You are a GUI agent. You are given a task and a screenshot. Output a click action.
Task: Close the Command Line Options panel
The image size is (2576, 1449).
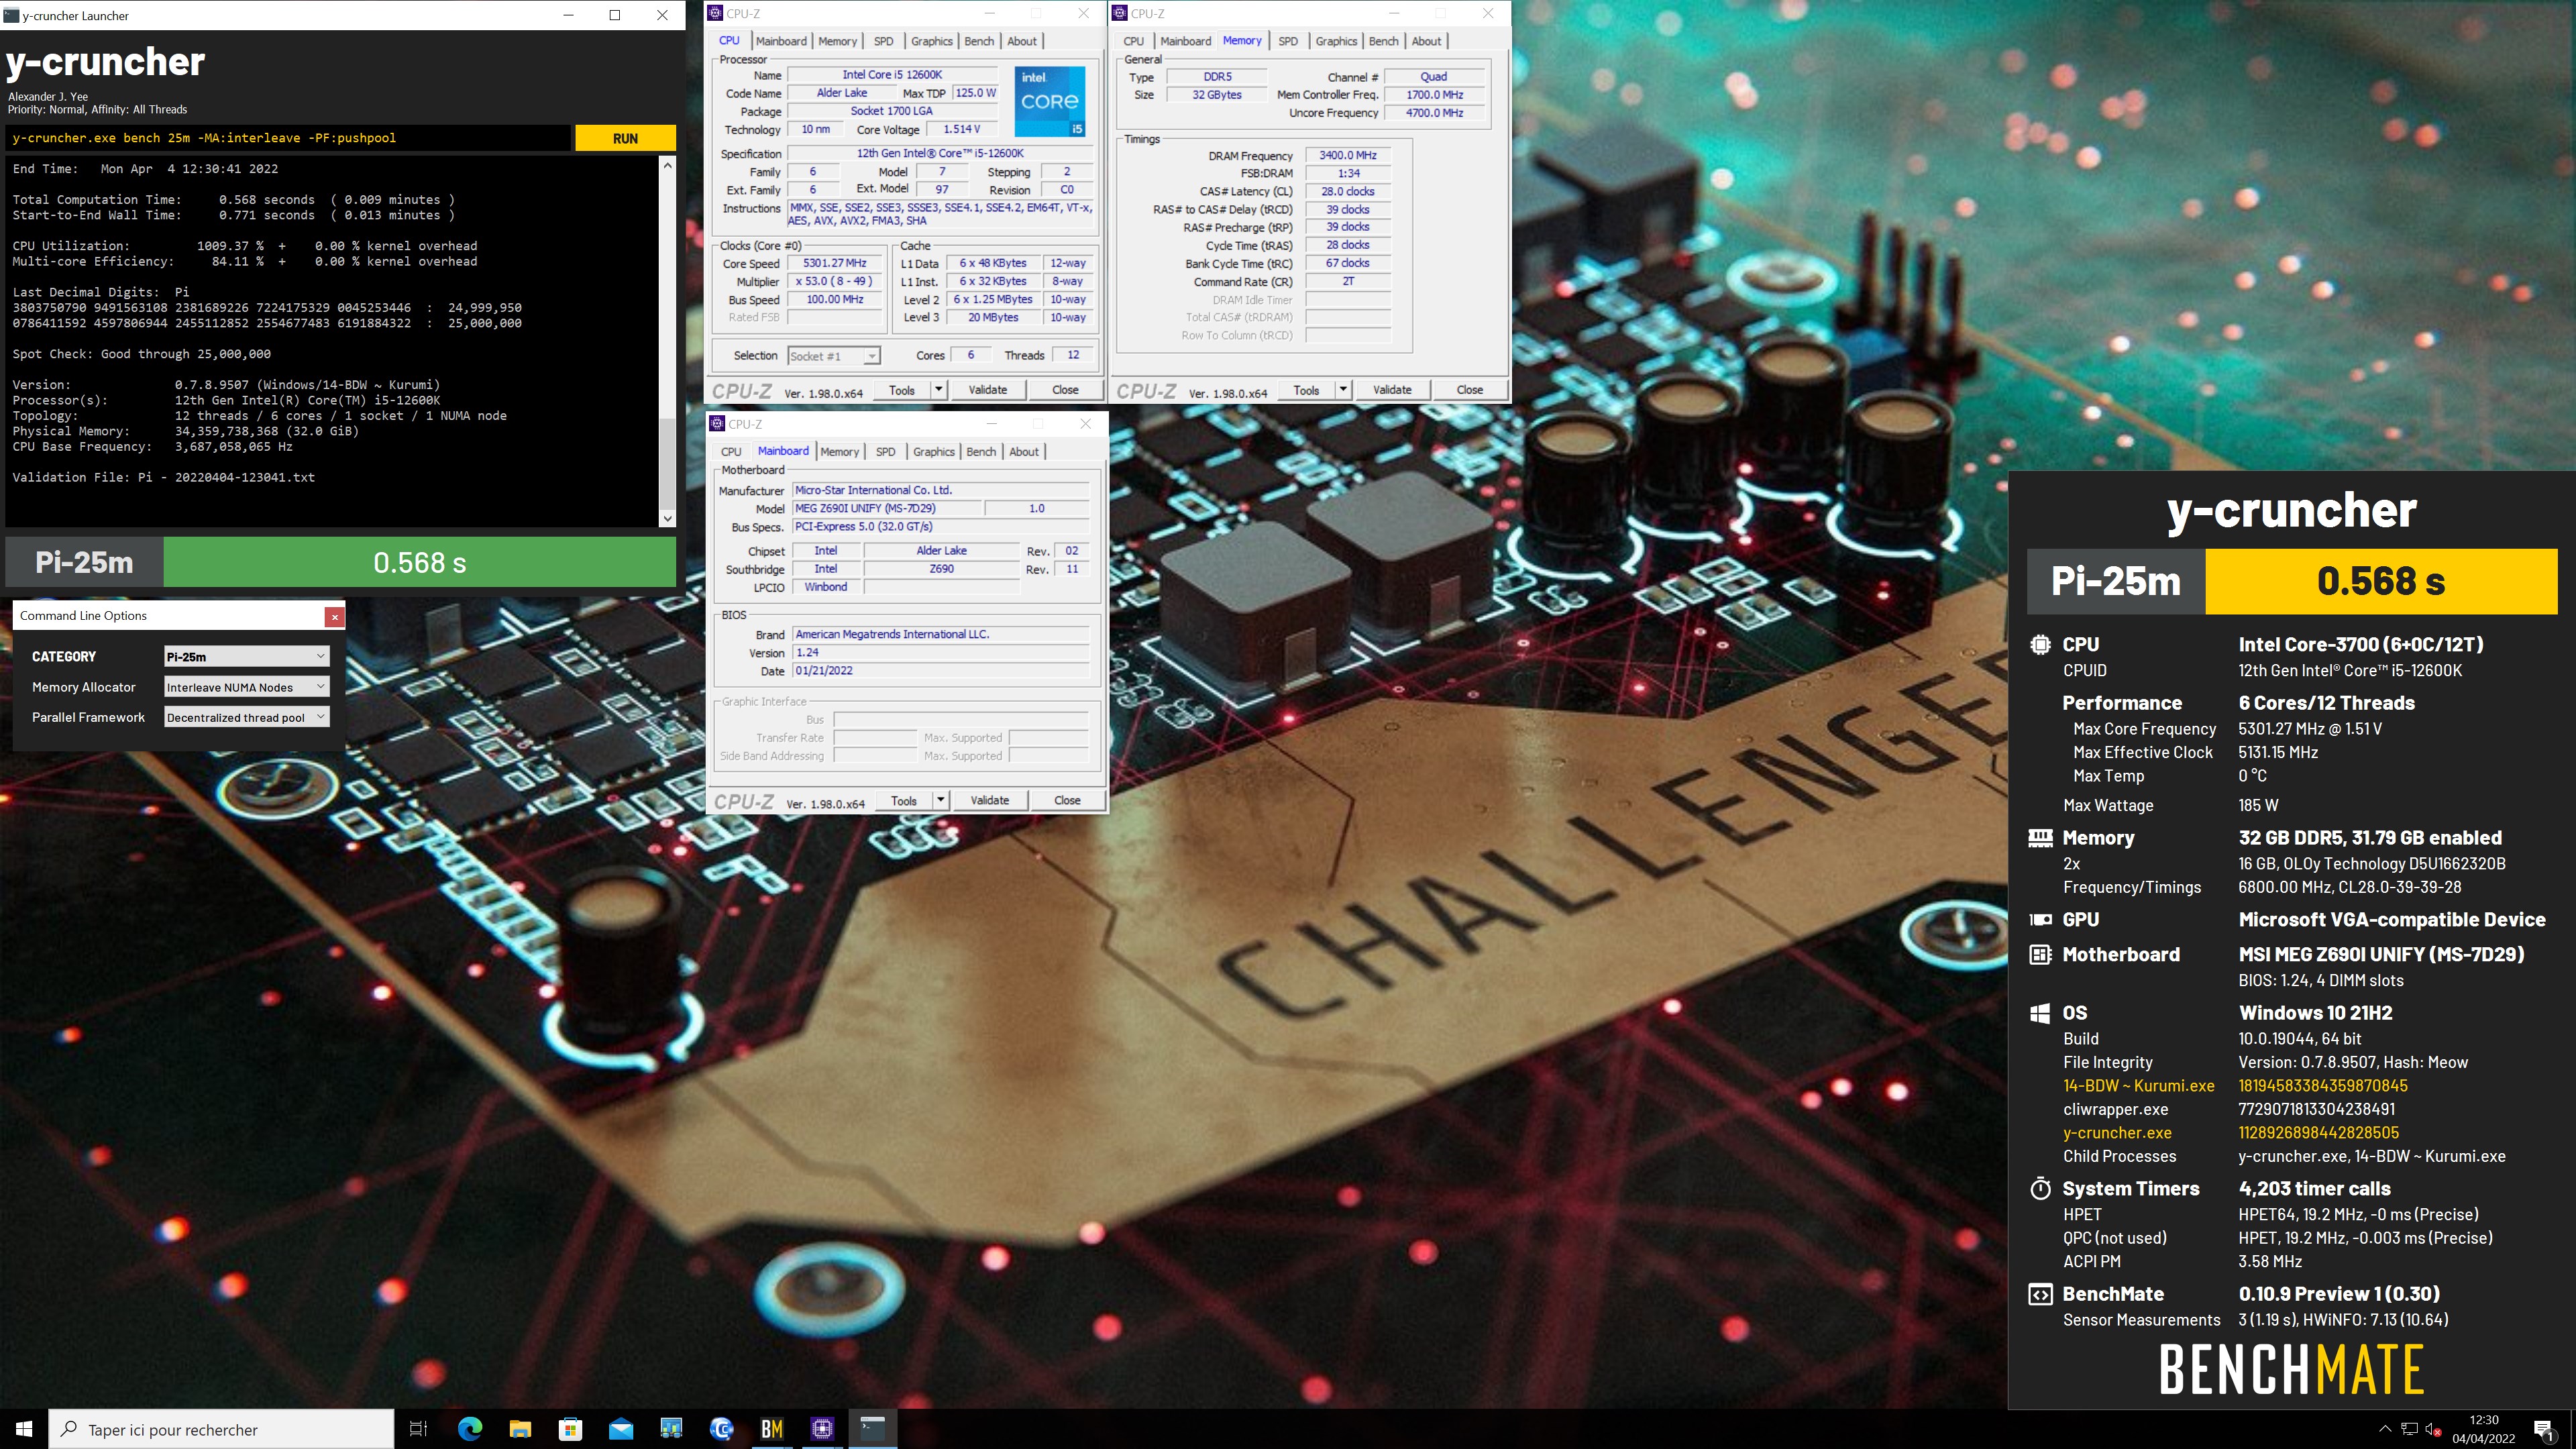(335, 617)
